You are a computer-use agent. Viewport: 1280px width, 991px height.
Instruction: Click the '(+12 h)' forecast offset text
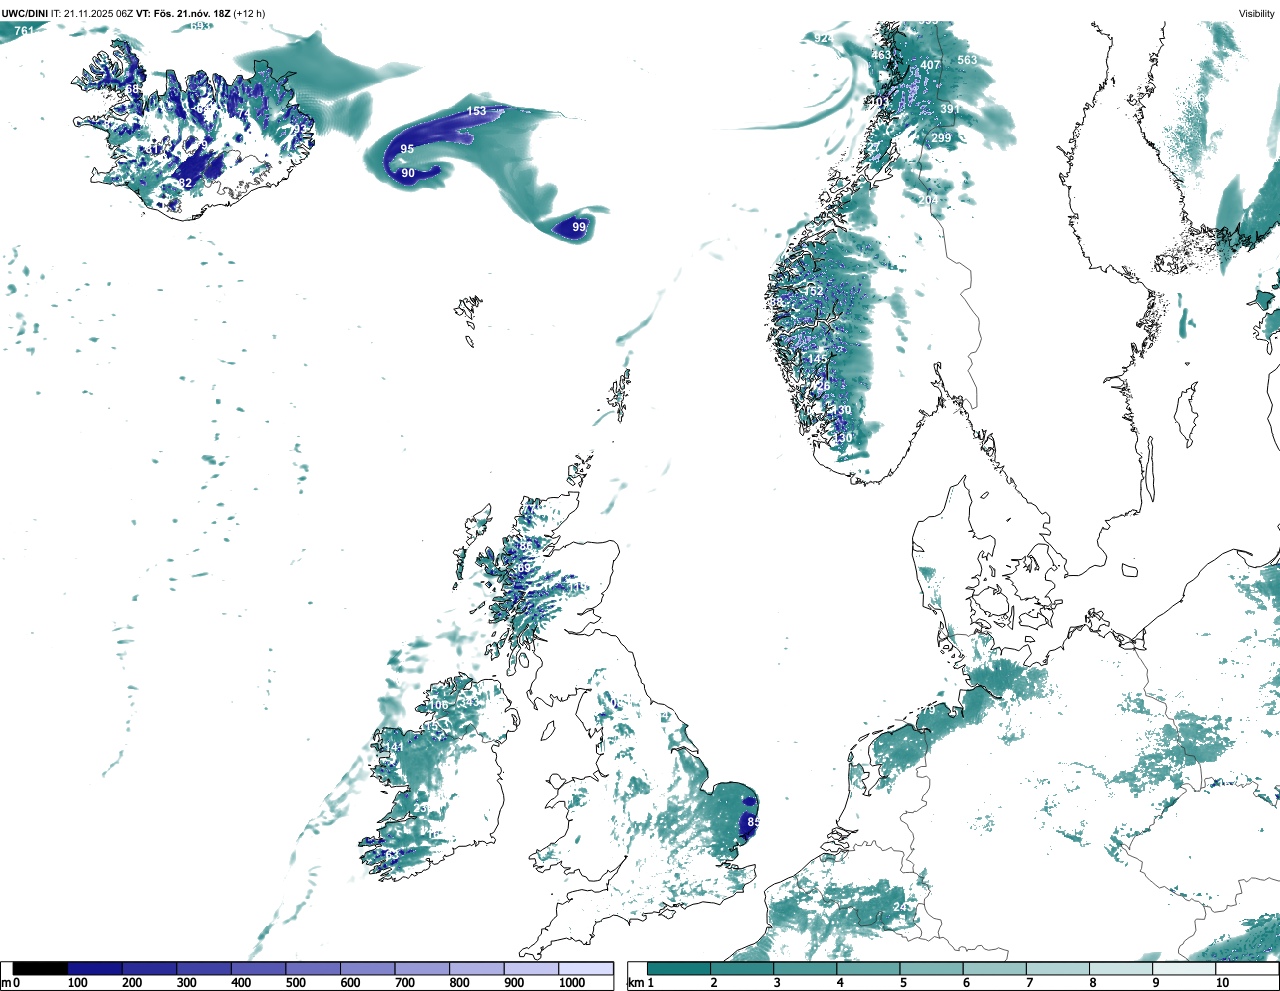[x=250, y=13]
